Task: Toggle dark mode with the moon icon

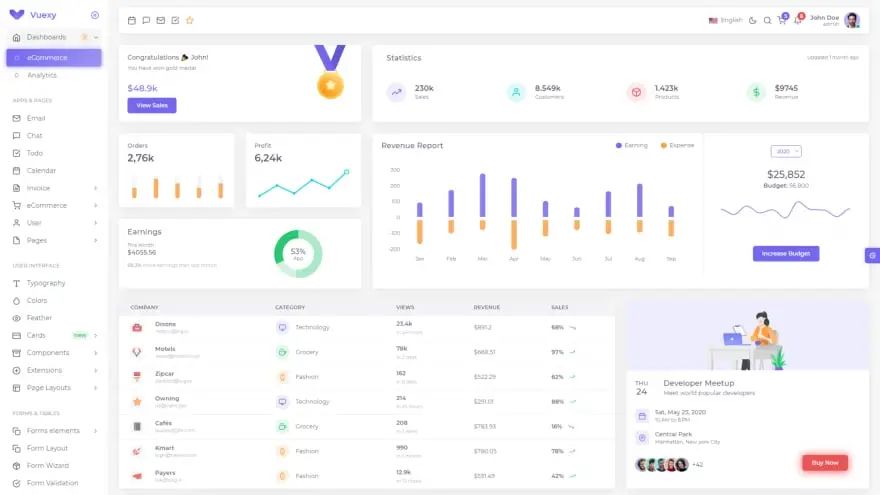Action: click(753, 20)
